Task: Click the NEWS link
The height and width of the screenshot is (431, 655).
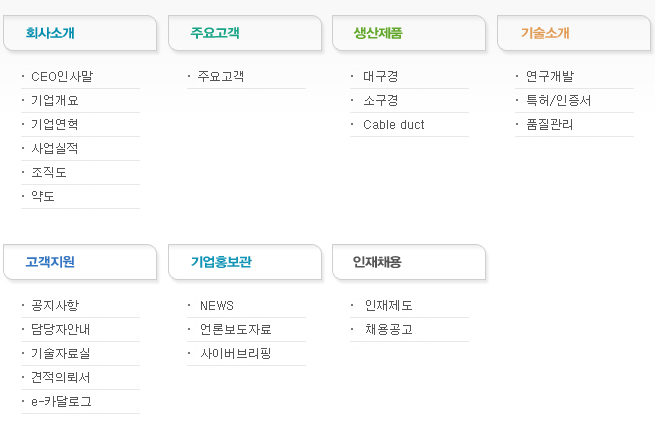Action: 216,305
